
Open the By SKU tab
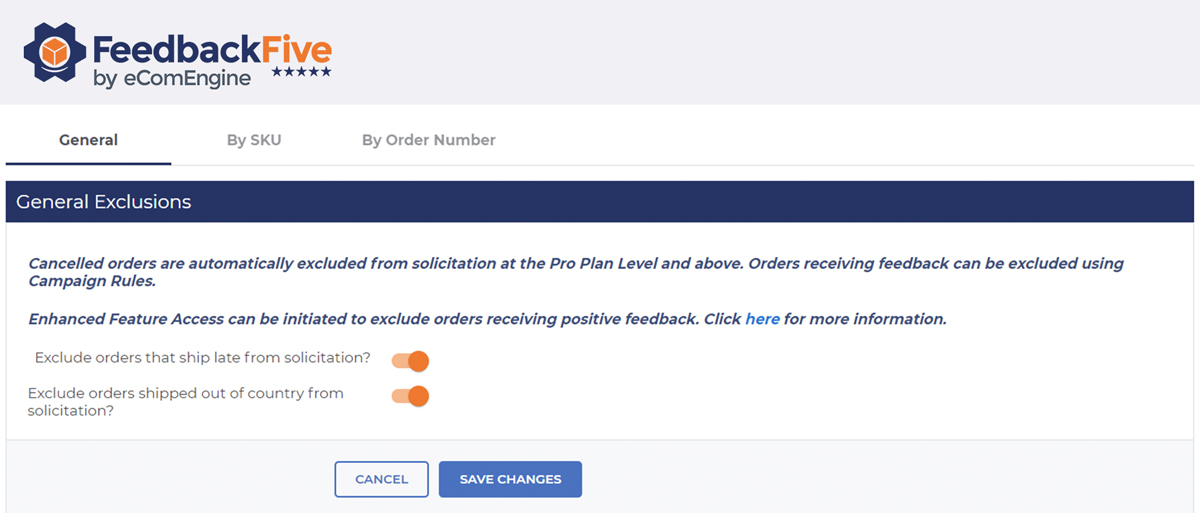point(254,140)
